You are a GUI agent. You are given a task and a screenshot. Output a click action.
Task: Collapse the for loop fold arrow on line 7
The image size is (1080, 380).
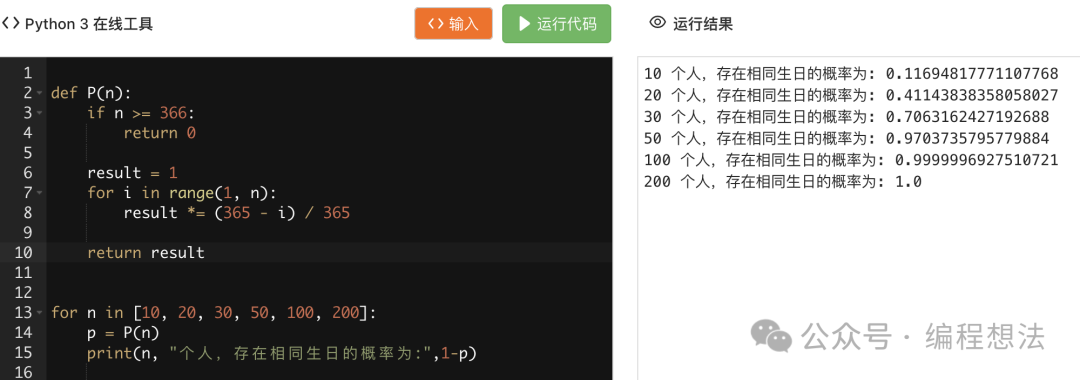pyautogui.click(x=39, y=193)
